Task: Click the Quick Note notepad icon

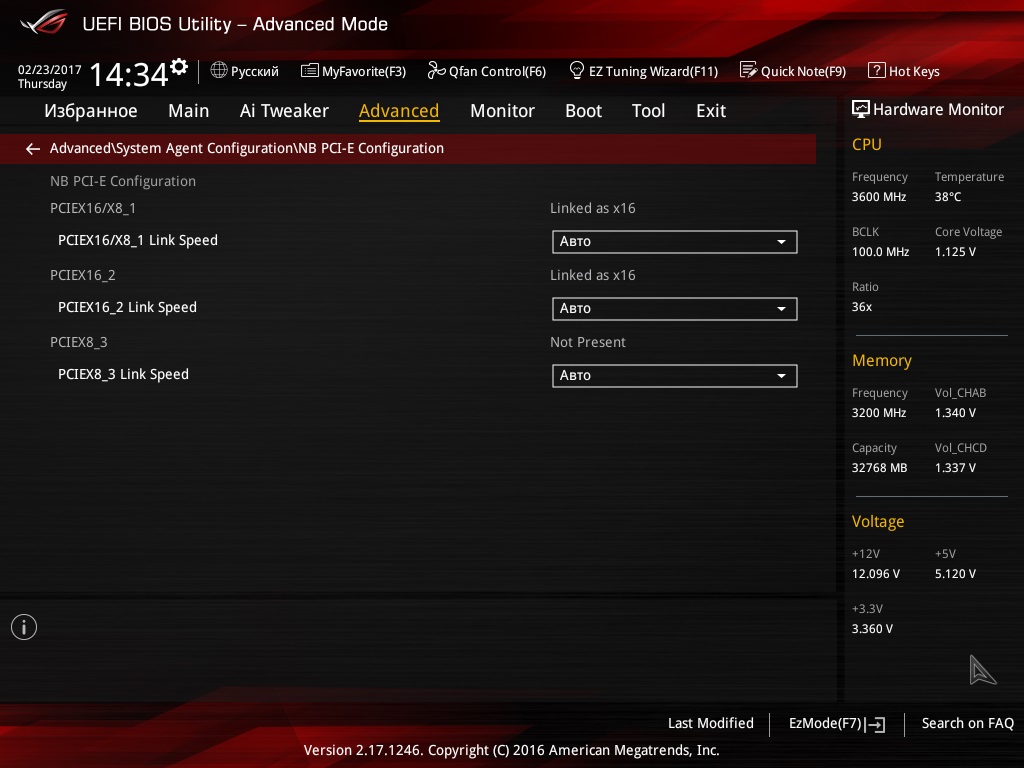Action: coord(748,70)
